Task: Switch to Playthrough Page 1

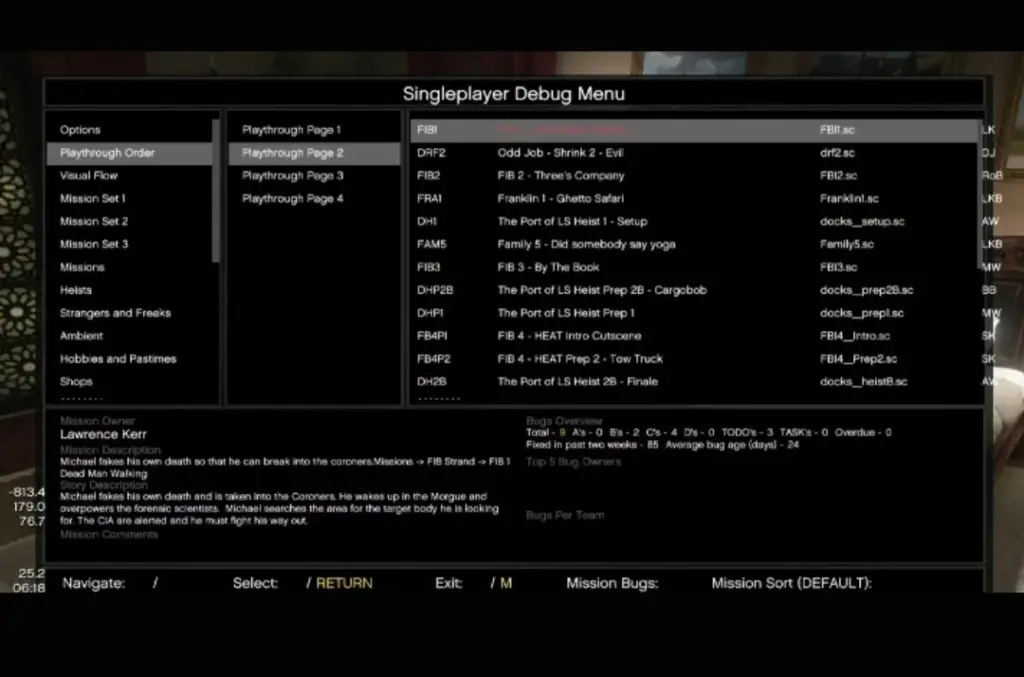Action: pyautogui.click(x=291, y=130)
